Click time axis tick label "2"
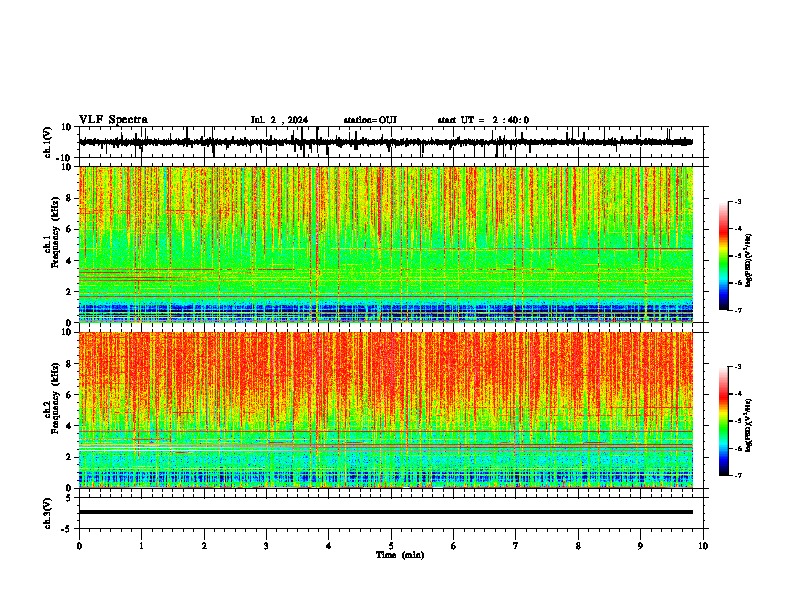This screenshot has width=792, height=612. [x=204, y=546]
